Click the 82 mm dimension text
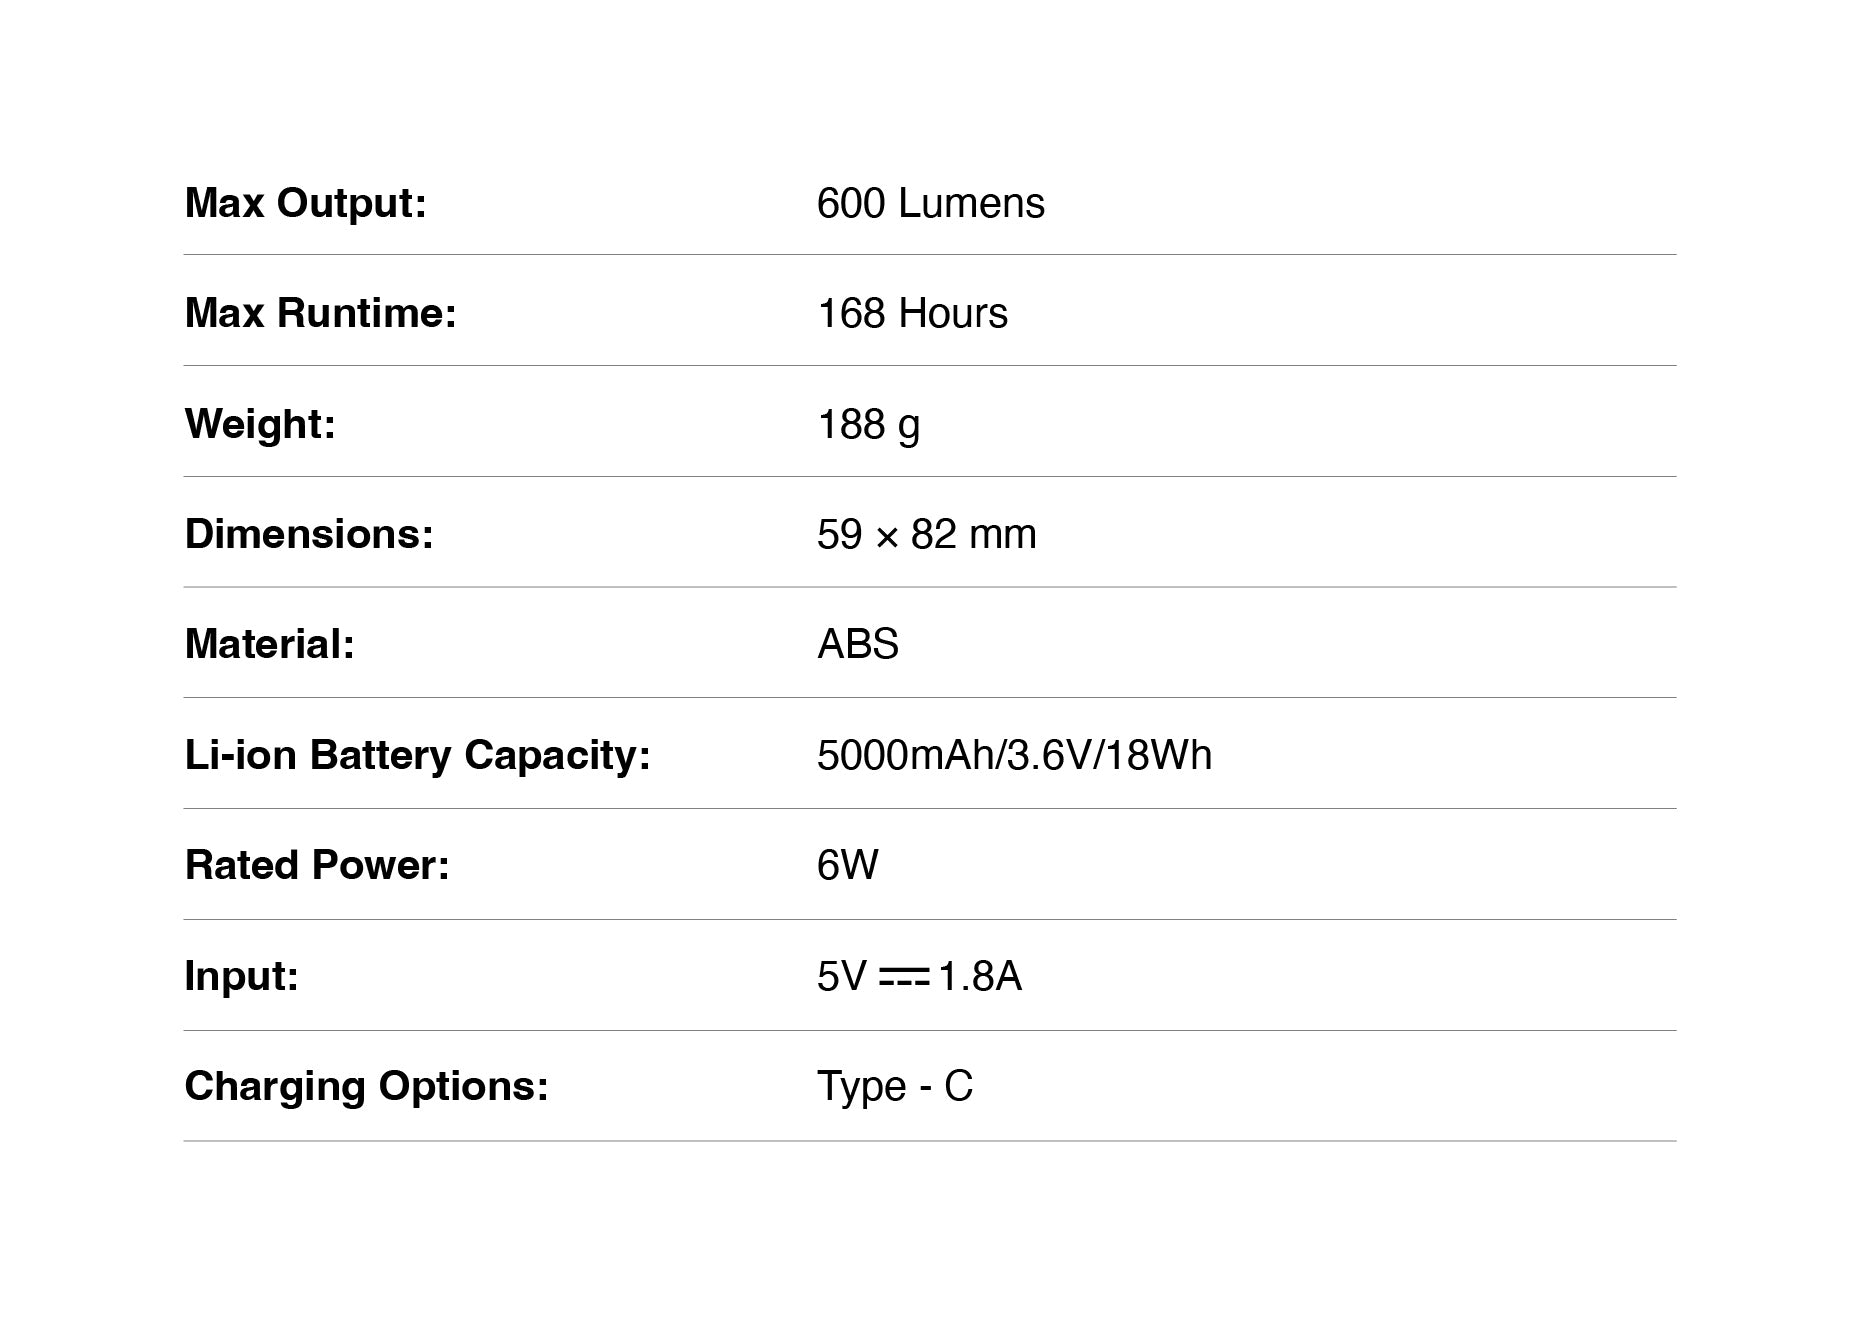This screenshot has width=1863, height=1325. click(973, 534)
